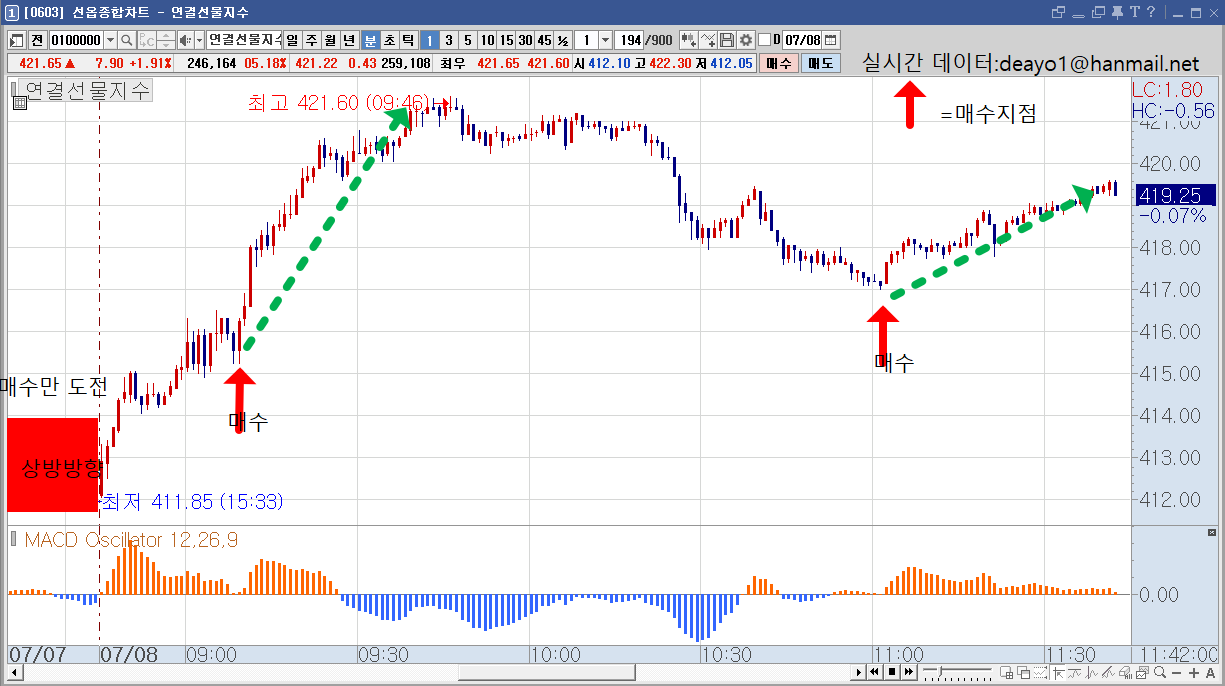Stop chart playback at the bottom

tap(891, 672)
